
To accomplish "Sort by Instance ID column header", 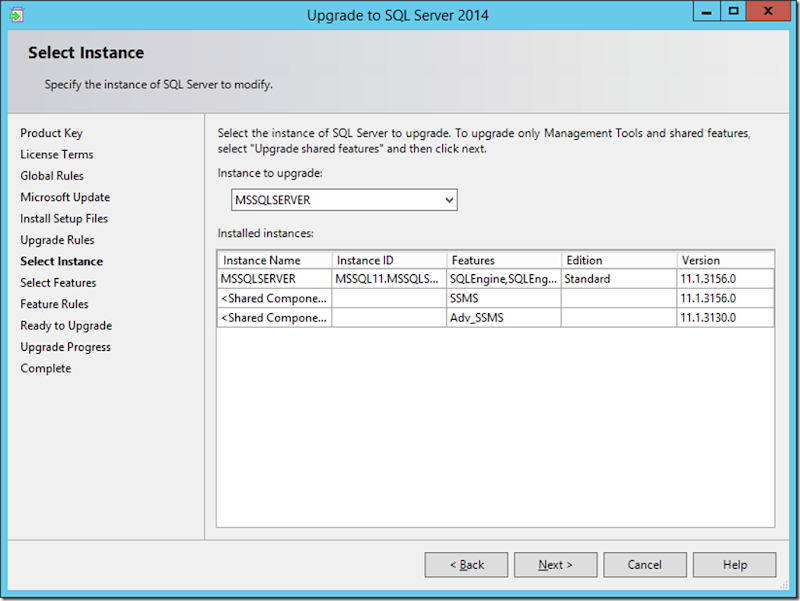I will tap(389, 260).
